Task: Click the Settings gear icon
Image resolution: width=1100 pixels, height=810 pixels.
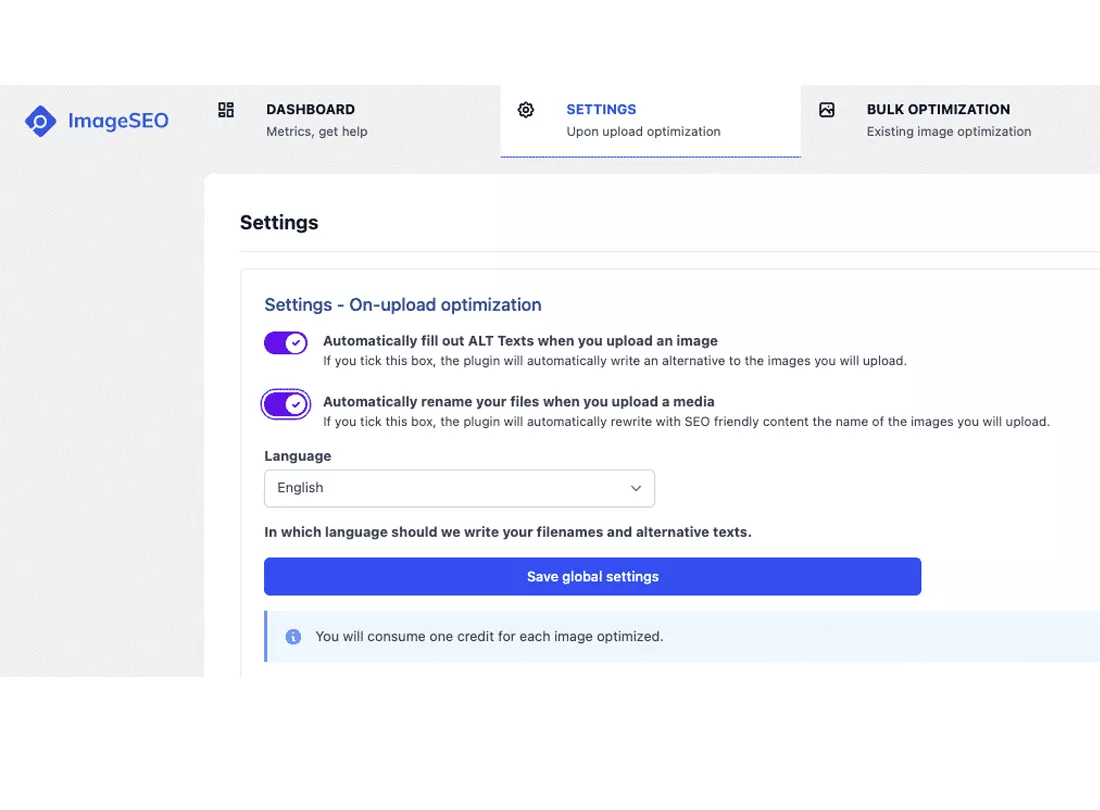Action: [x=526, y=109]
